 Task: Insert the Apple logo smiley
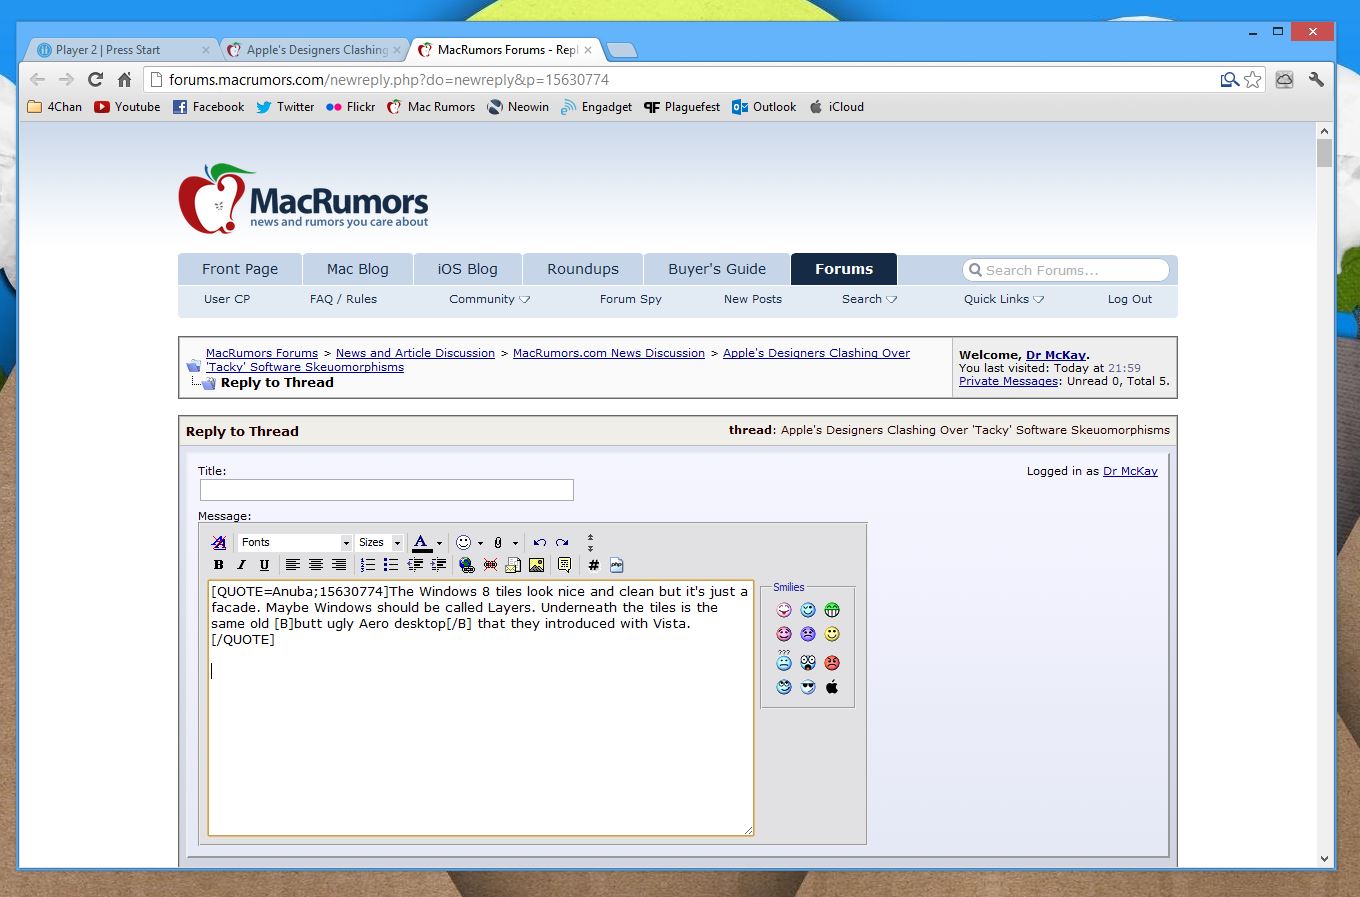pos(832,687)
